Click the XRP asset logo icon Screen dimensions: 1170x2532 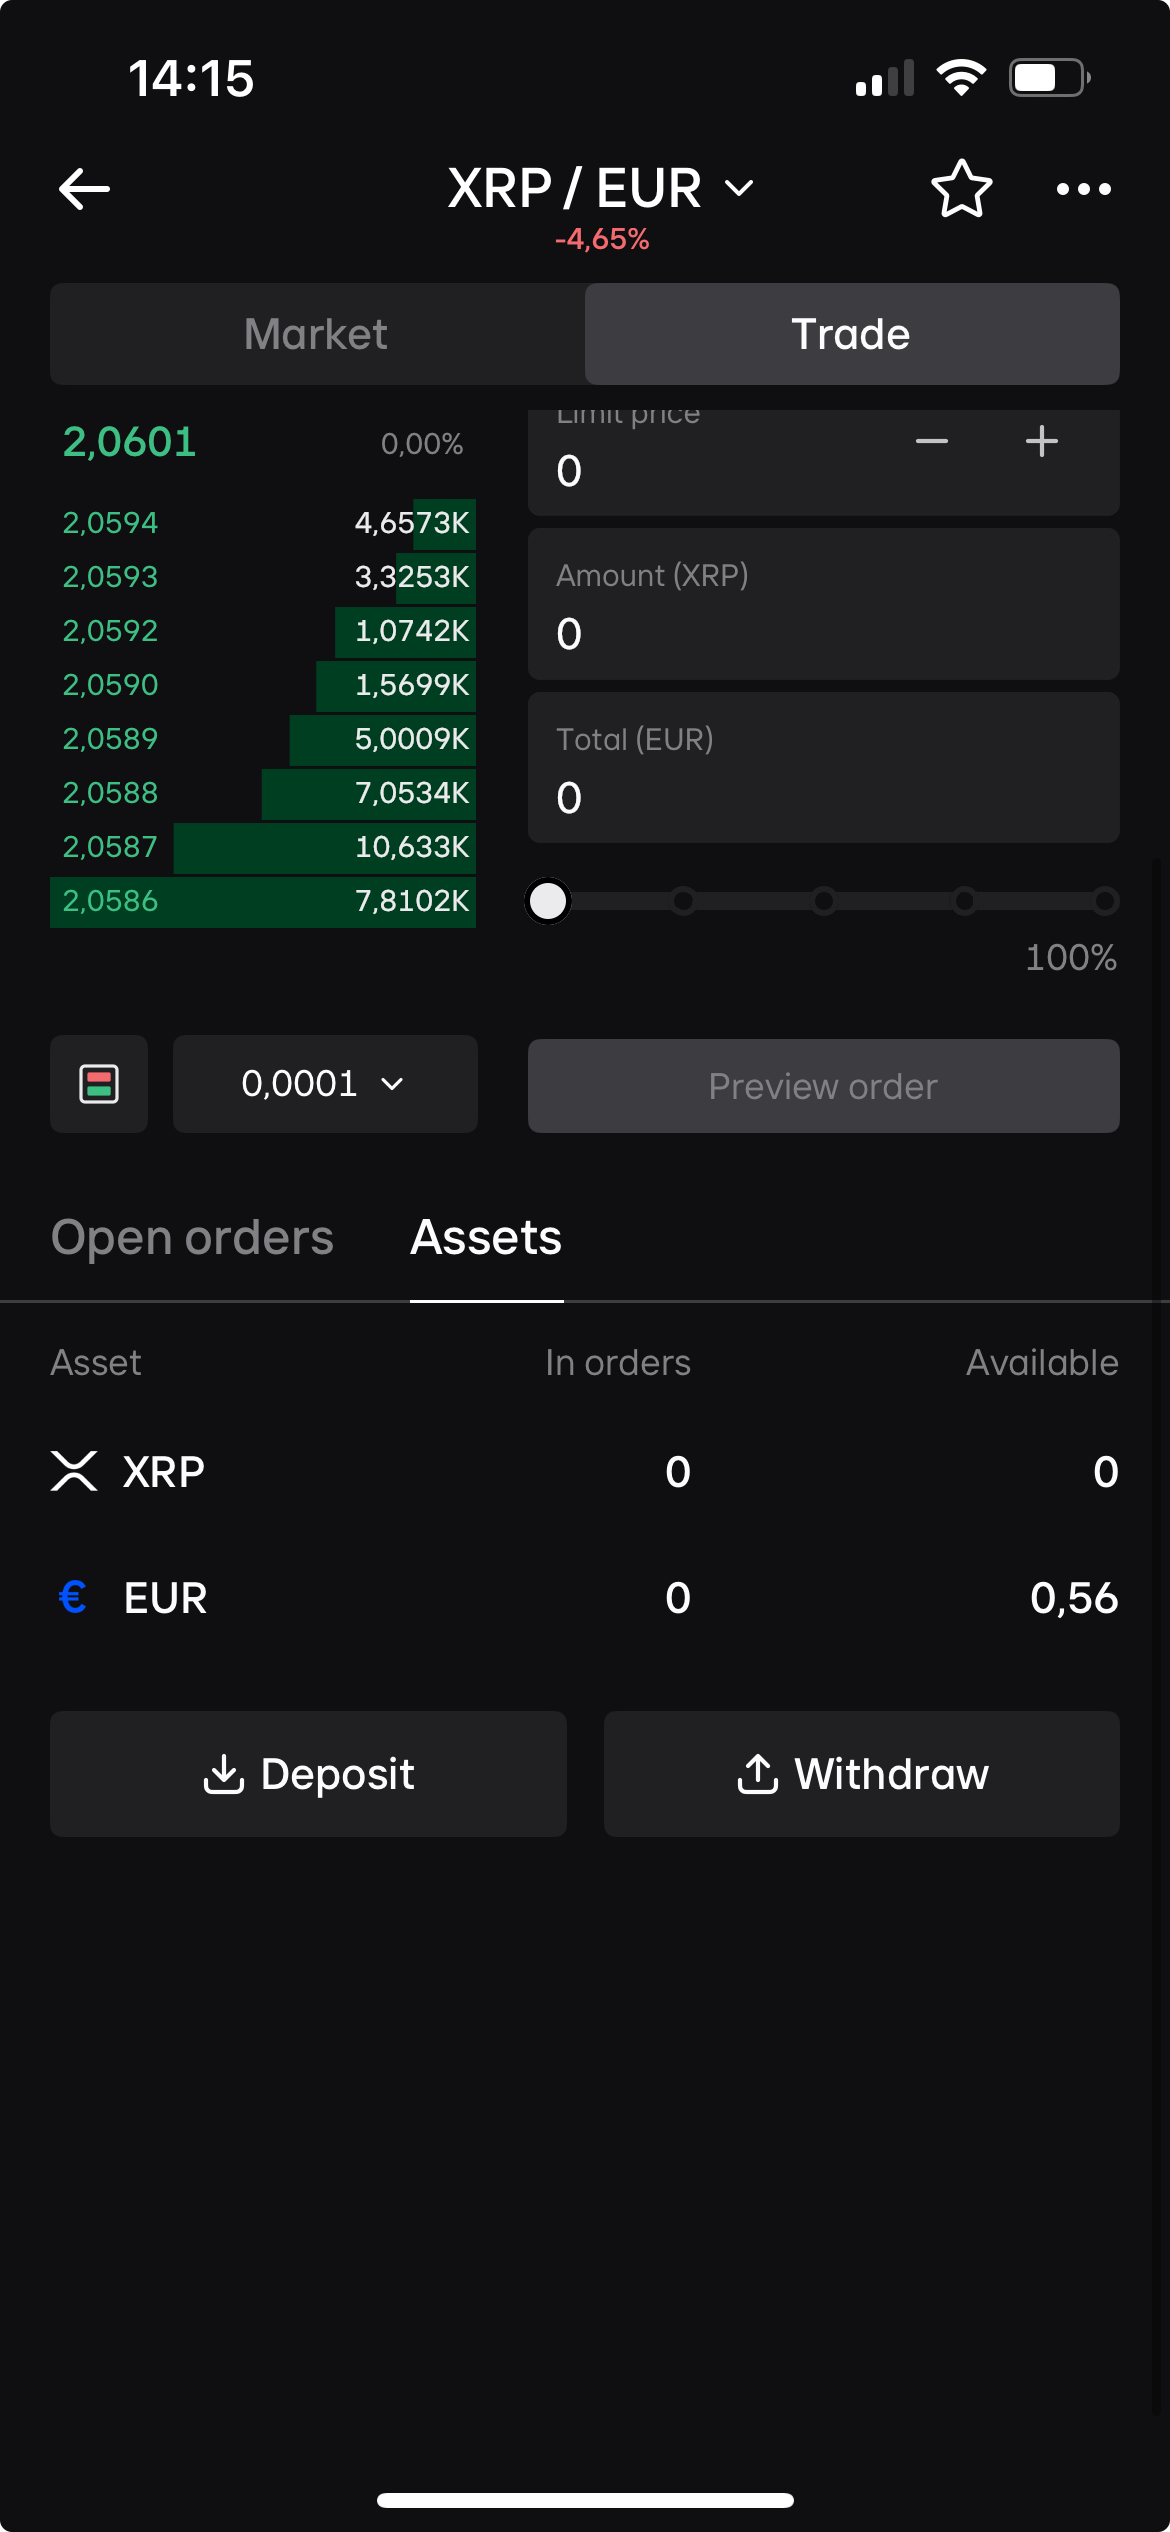click(x=74, y=1471)
